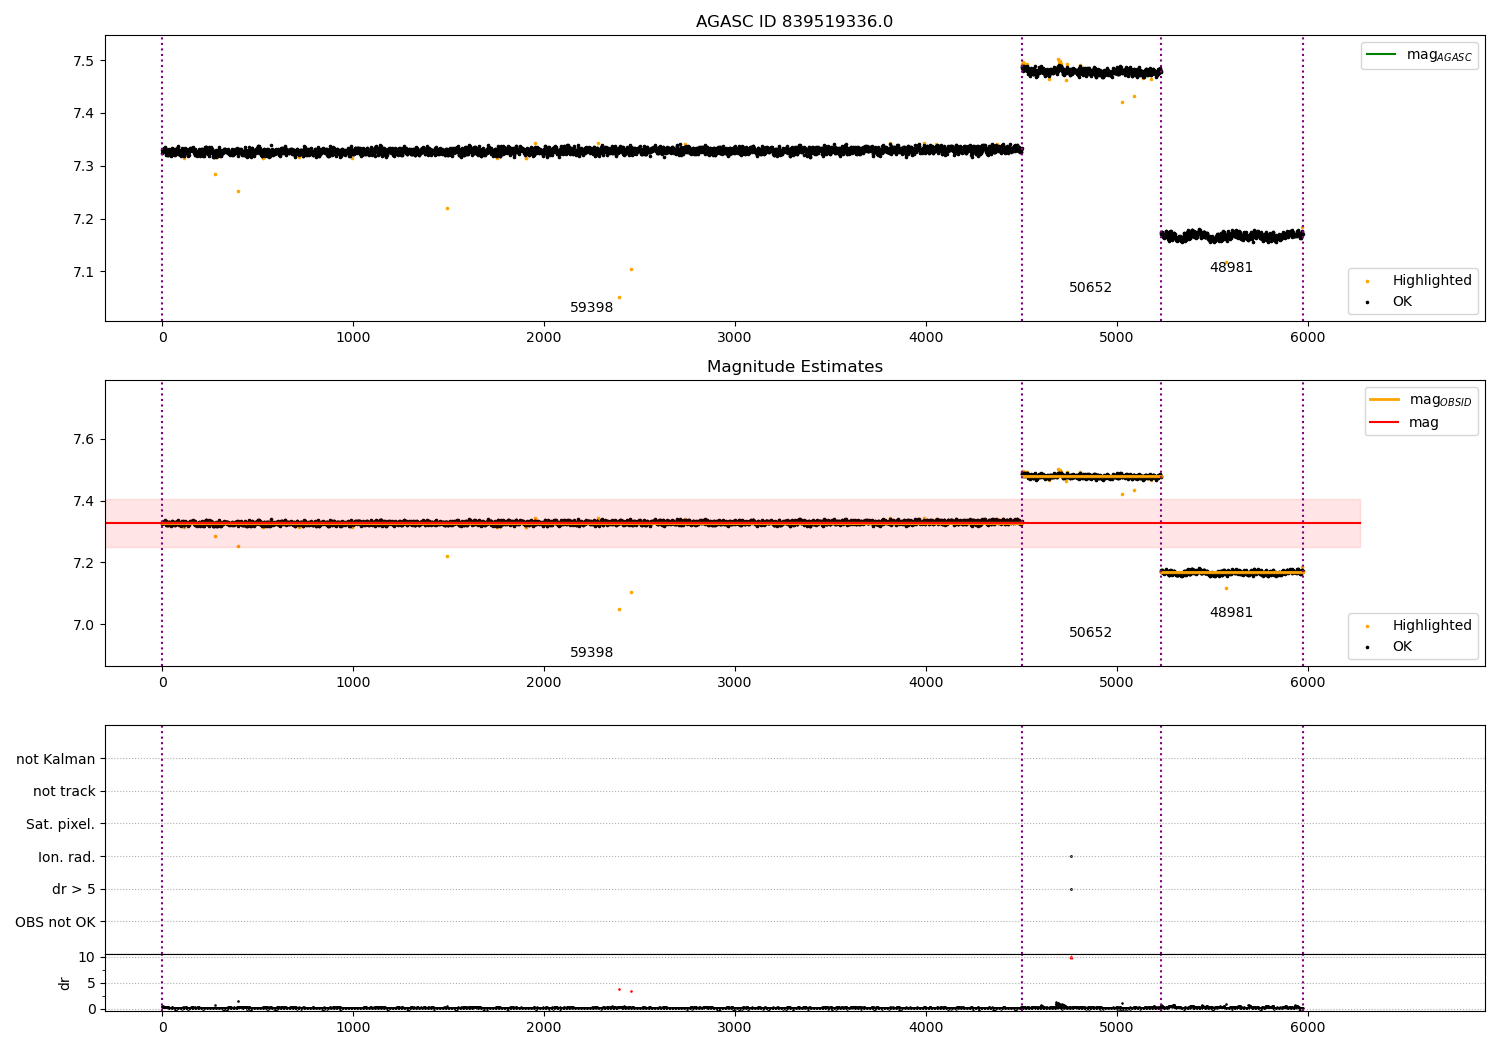Click obsid label 48981 in AGASC ID plot
The height and width of the screenshot is (1050, 1500).
[x=1231, y=268]
